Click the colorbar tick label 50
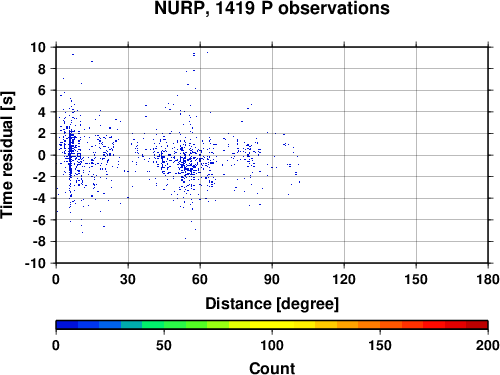This screenshot has width=500, height=375. tap(164, 345)
